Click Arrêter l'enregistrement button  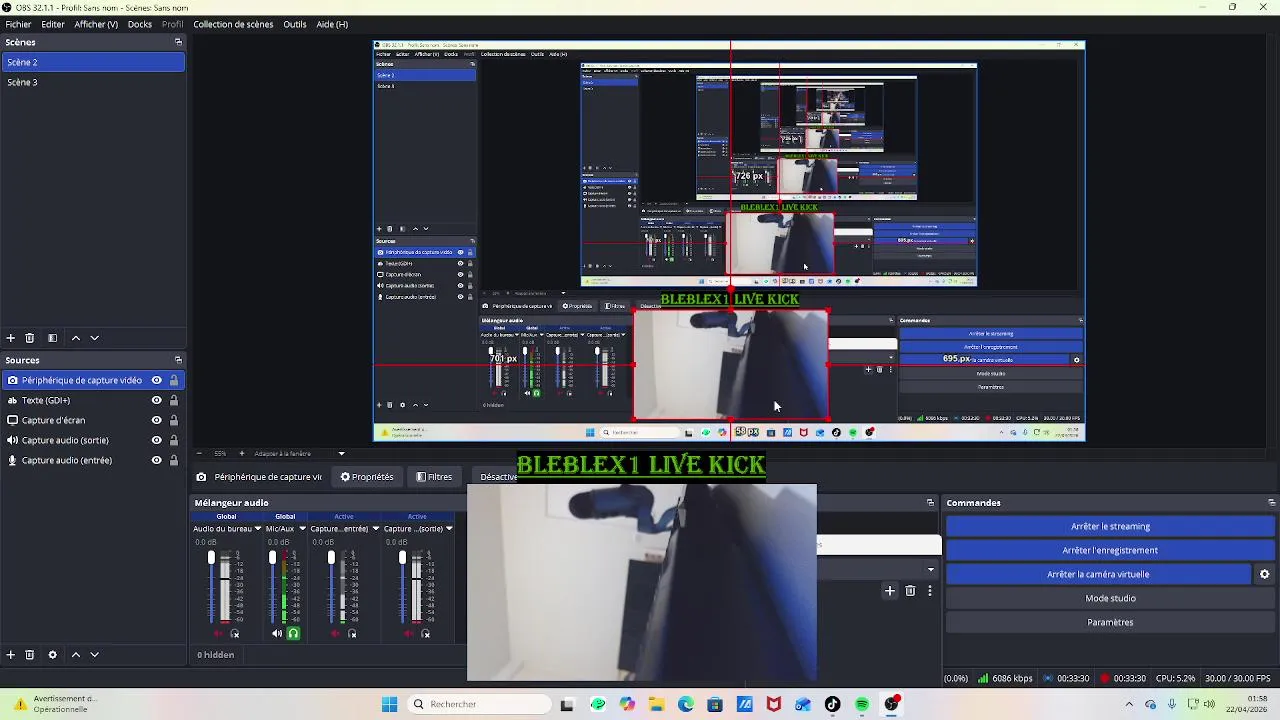1110,550
